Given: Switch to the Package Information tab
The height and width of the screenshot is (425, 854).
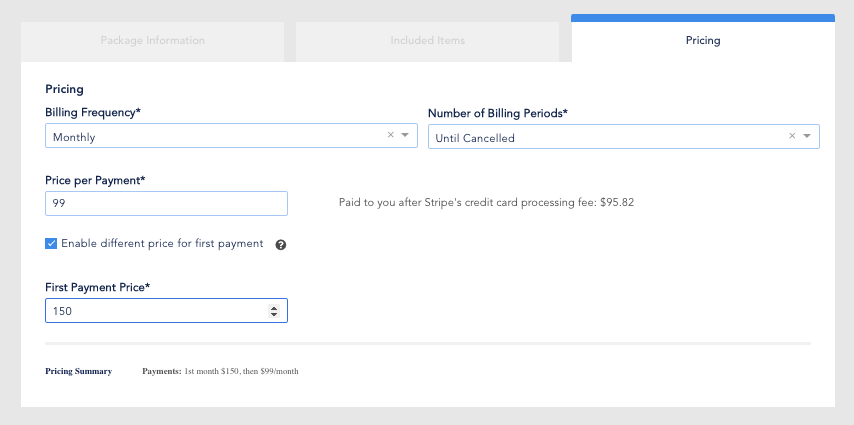Looking at the screenshot, I should click(x=152, y=41).
